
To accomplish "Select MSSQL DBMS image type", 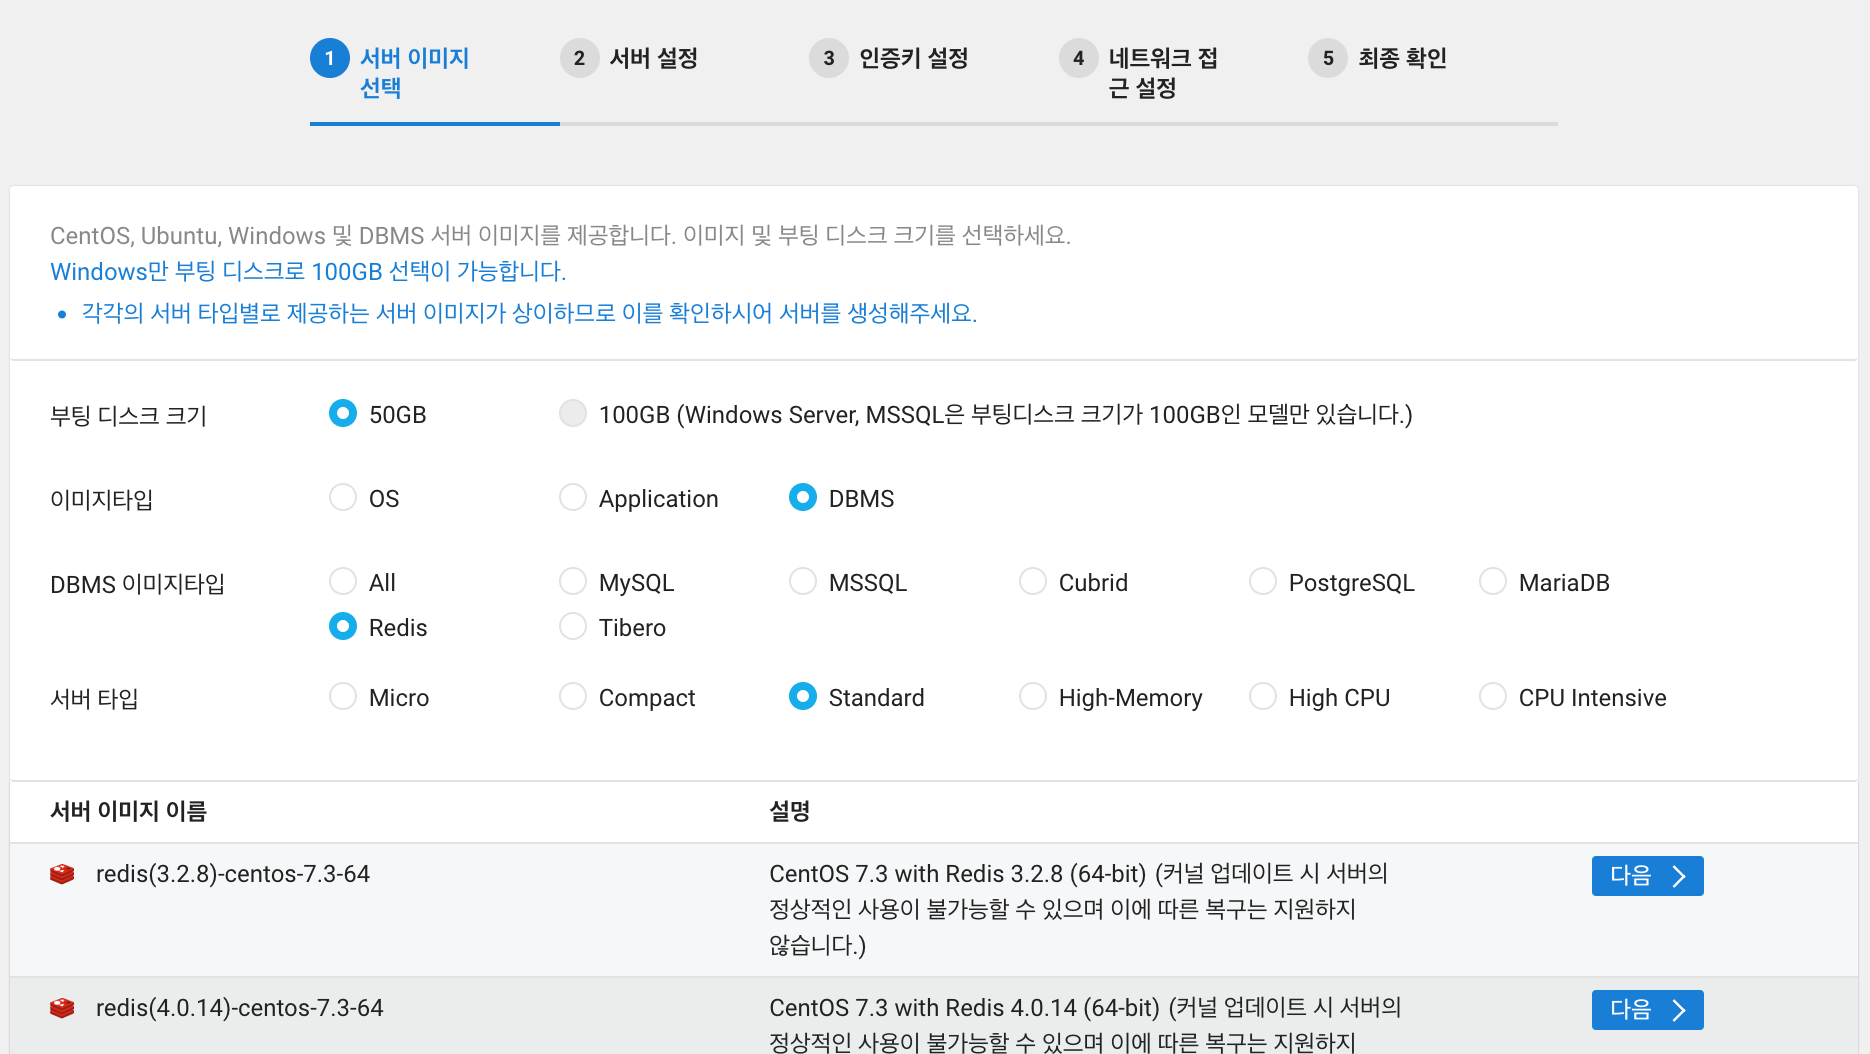I will [x=803, y=581].
